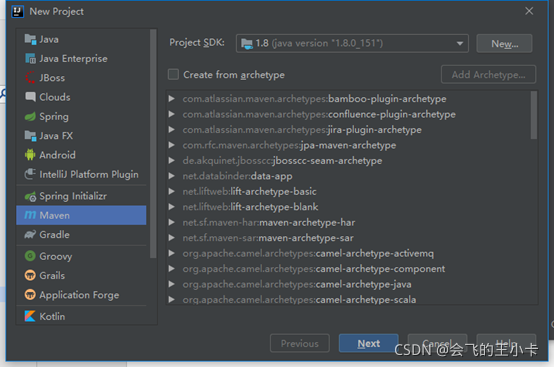
Task: Click the SDK folder icon in combo box
Action: click(x=247, y=44)
